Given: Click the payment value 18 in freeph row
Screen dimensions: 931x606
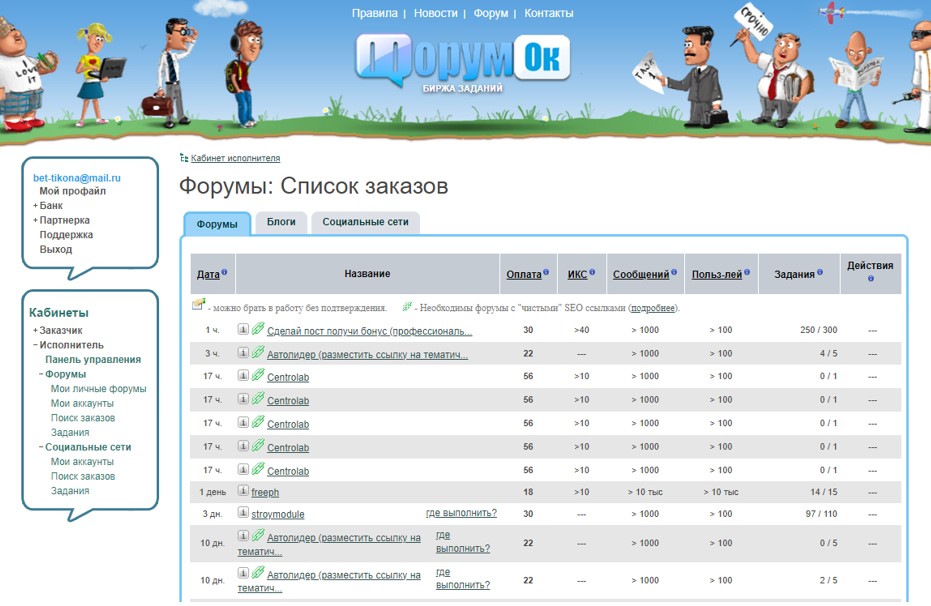Looking at the screenshot, I should [528, 492].
